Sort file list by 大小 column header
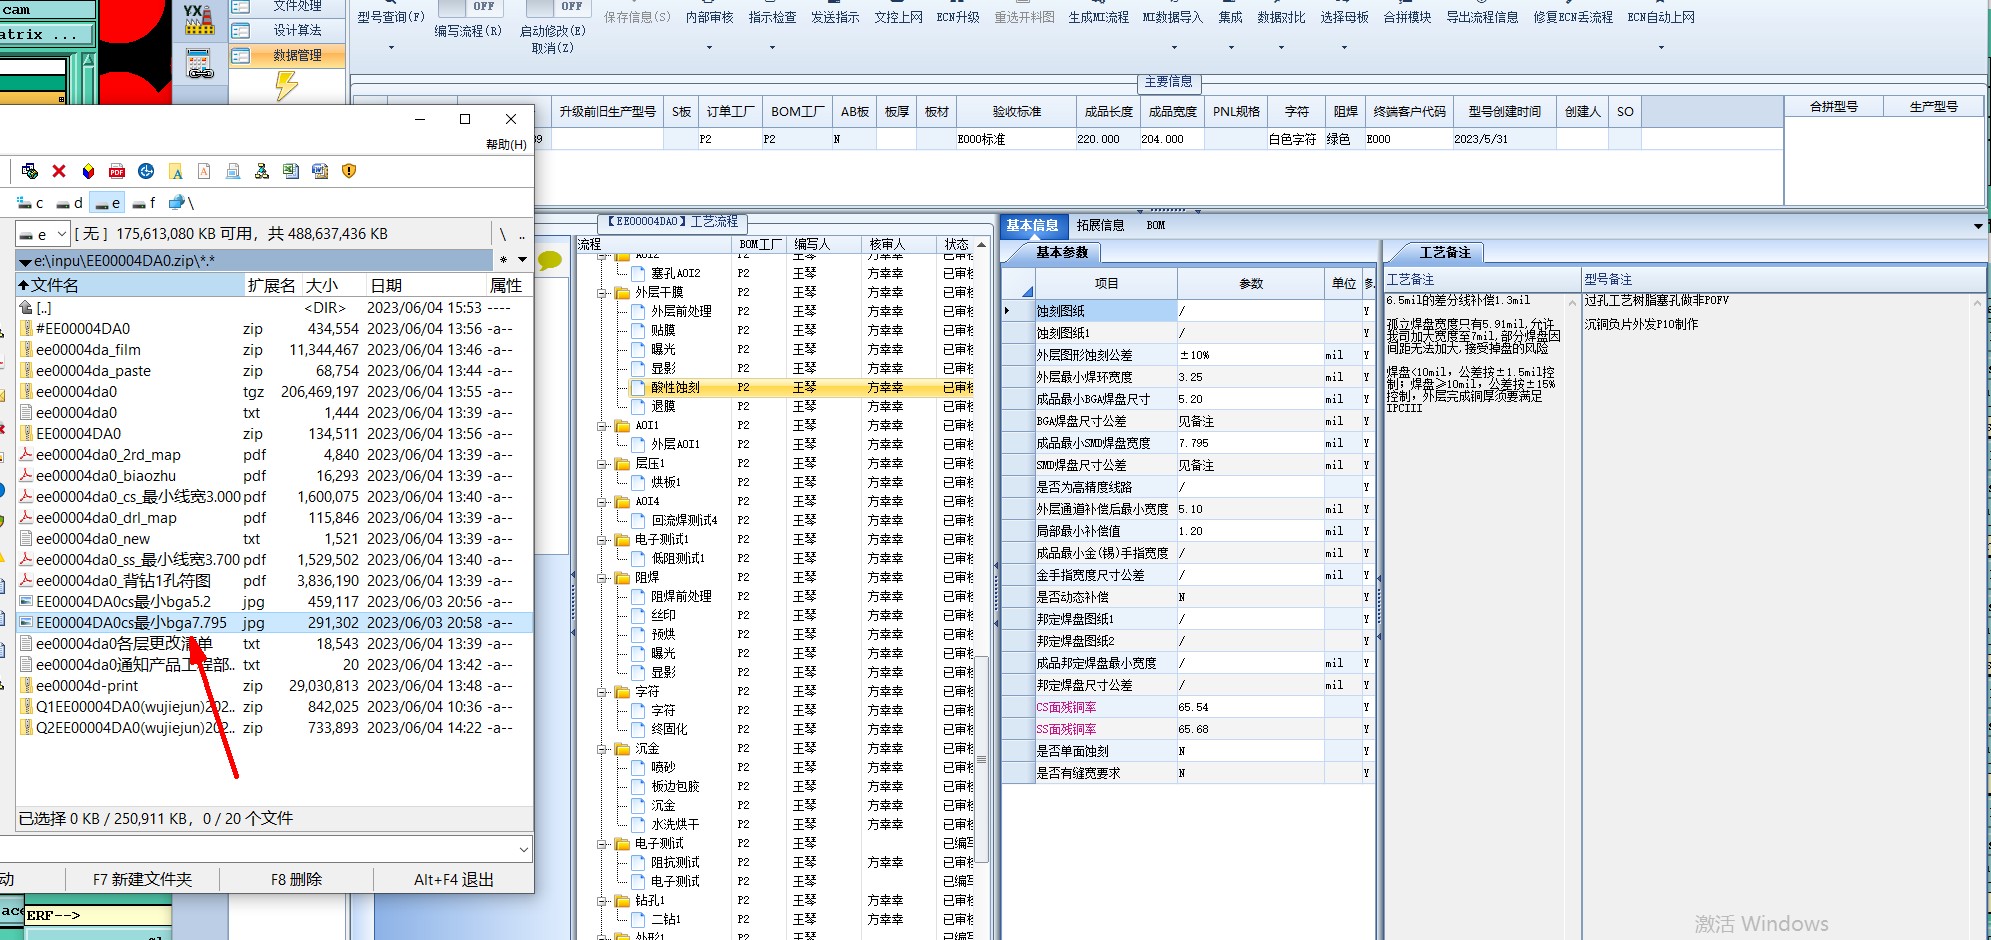Image resolution: width=1991 pixels, height=940 pixels. pos(332,286)
